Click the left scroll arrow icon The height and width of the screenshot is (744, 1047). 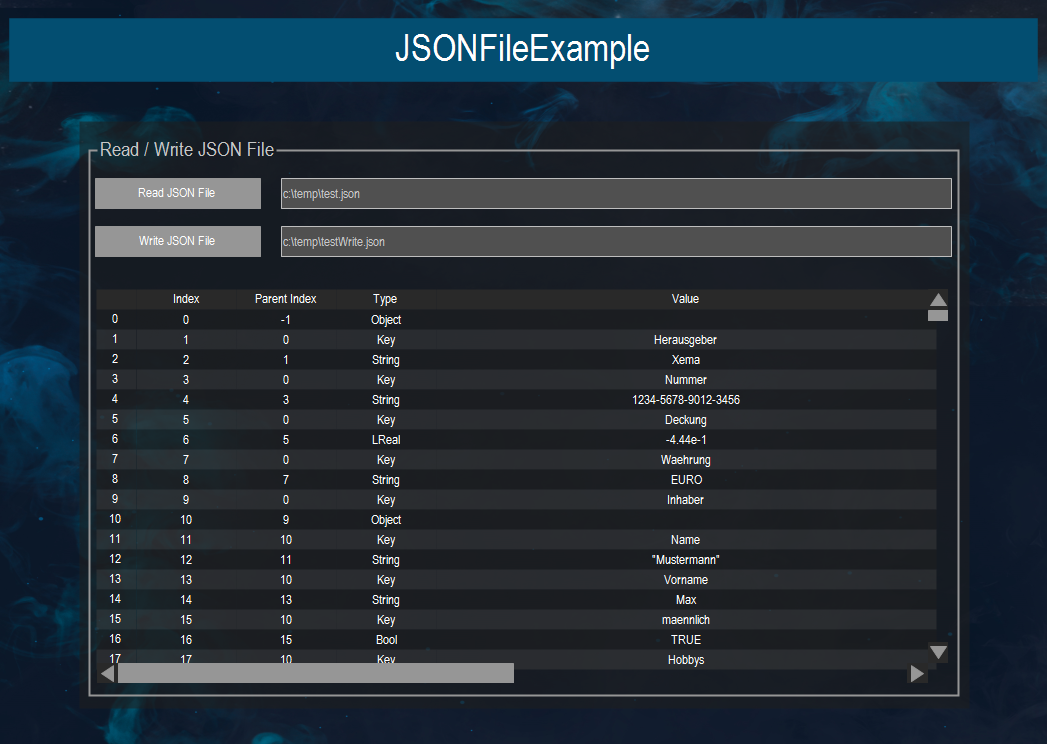pyautogui.click(x=106, y=673)
